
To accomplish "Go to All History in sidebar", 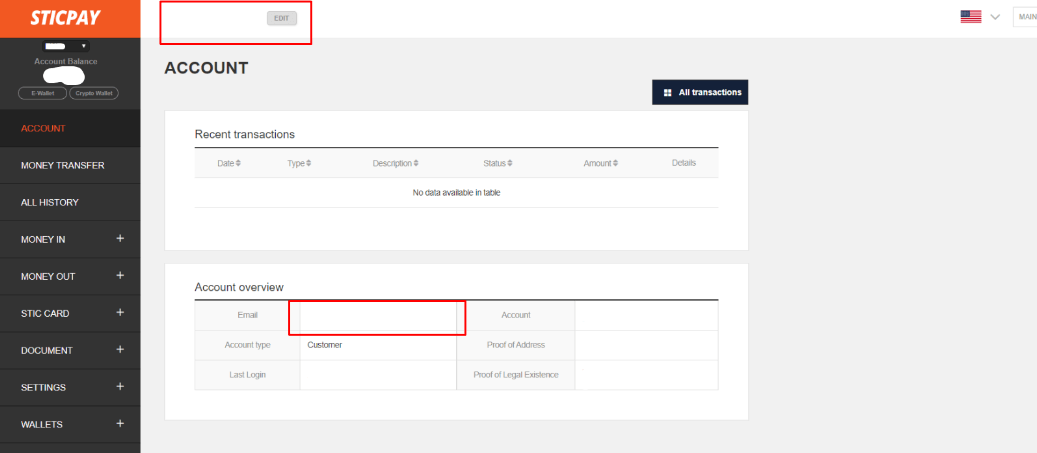I will click(x=50, y=202).
